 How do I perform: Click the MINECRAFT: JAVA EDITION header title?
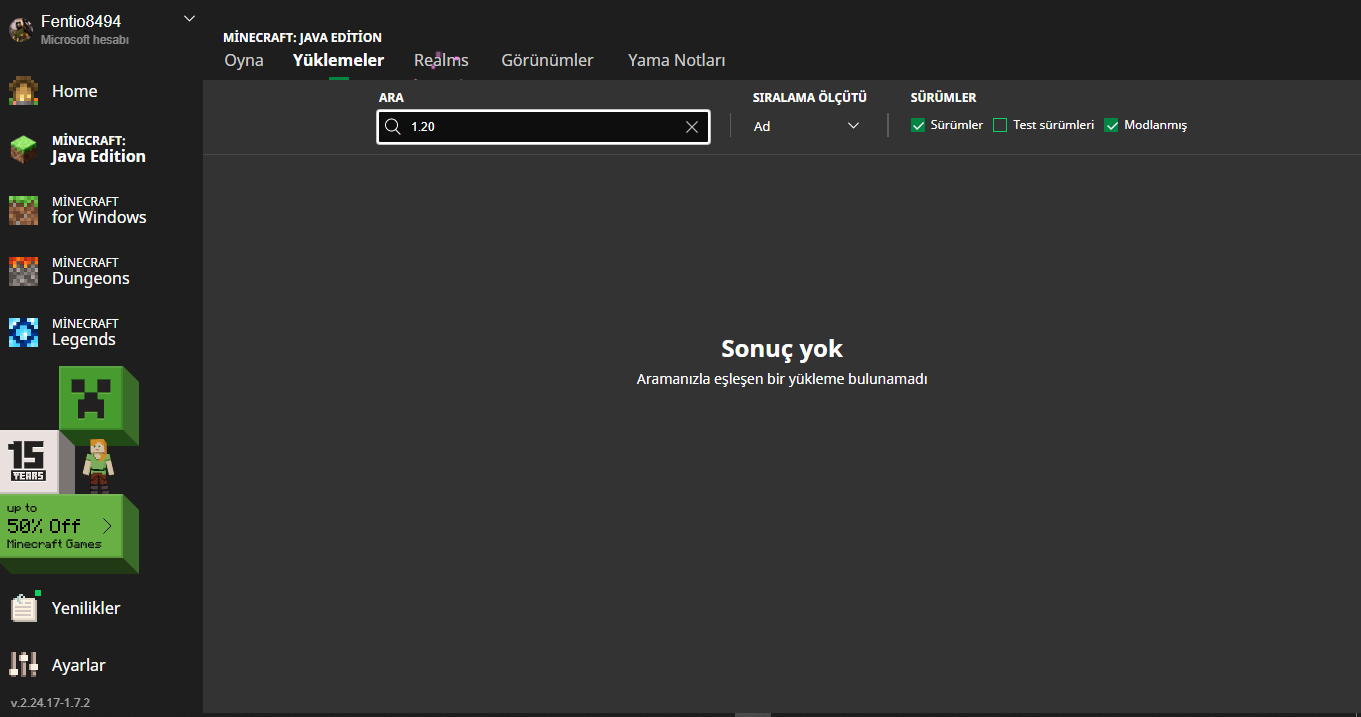tap(302, 38)
